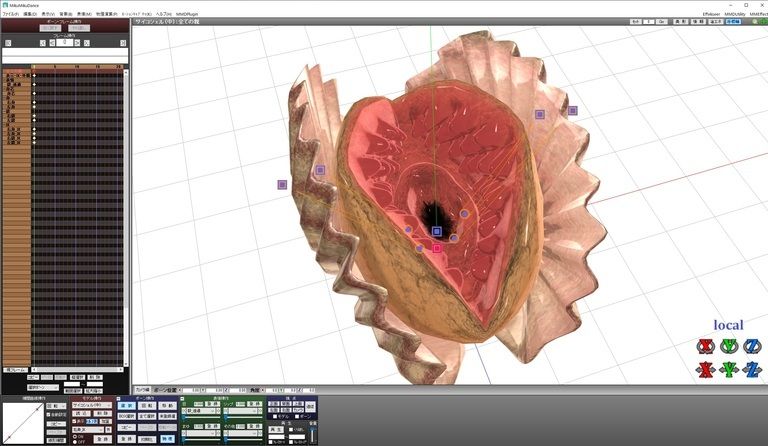
Task: Click the 再生 play button
Action: click(276, 430)
